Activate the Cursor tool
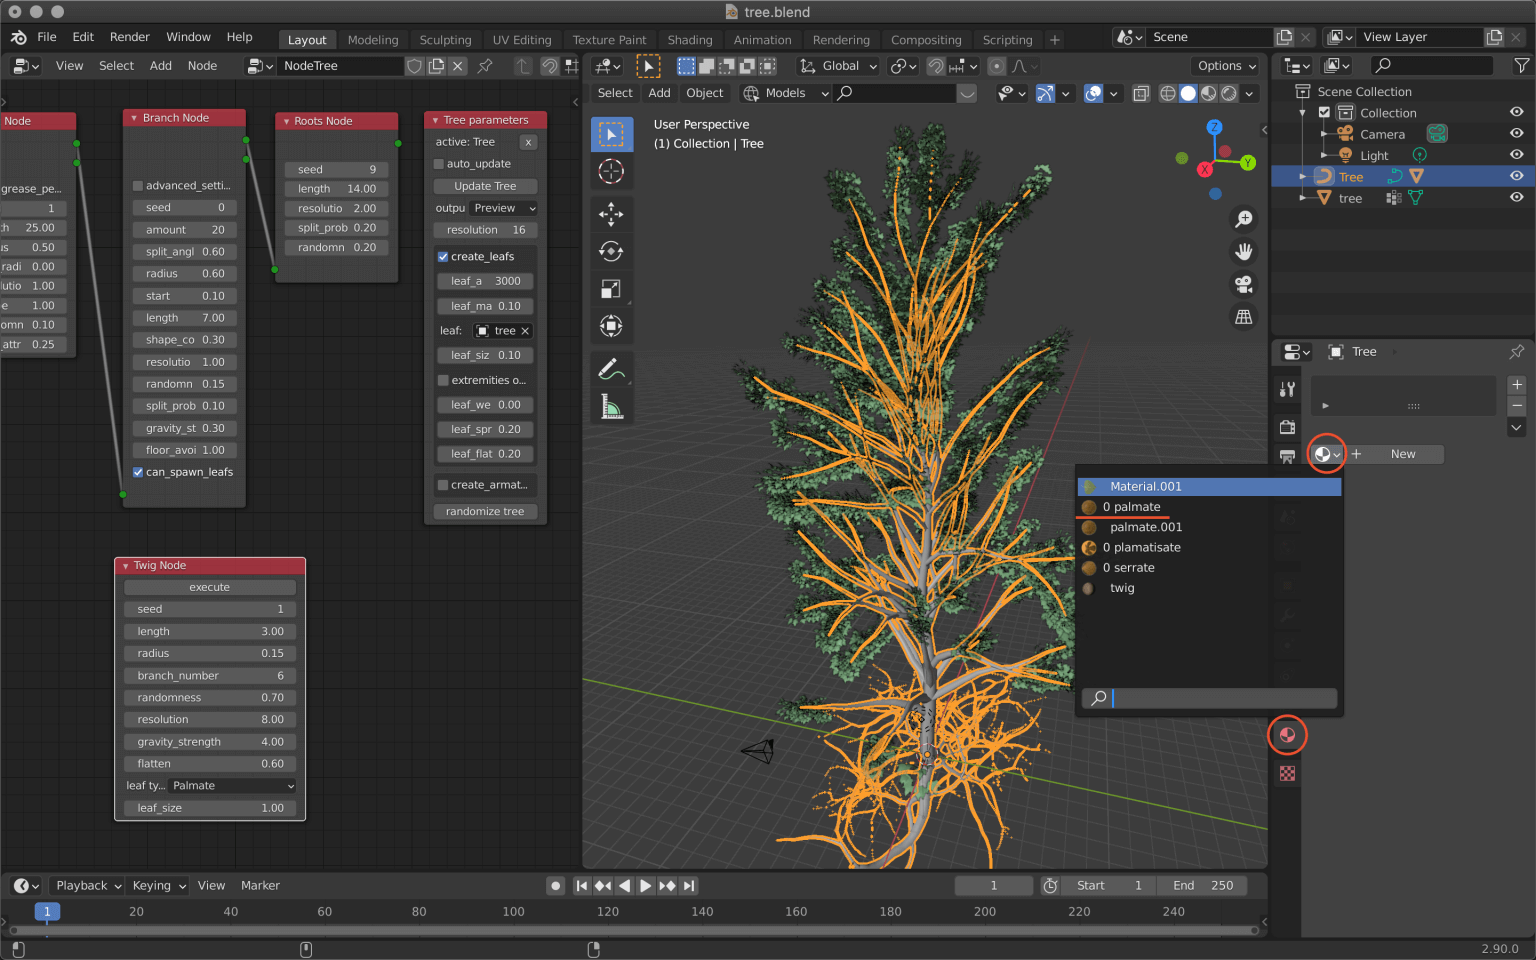This screenshot has width=1536, height=960. pos(612,171)
